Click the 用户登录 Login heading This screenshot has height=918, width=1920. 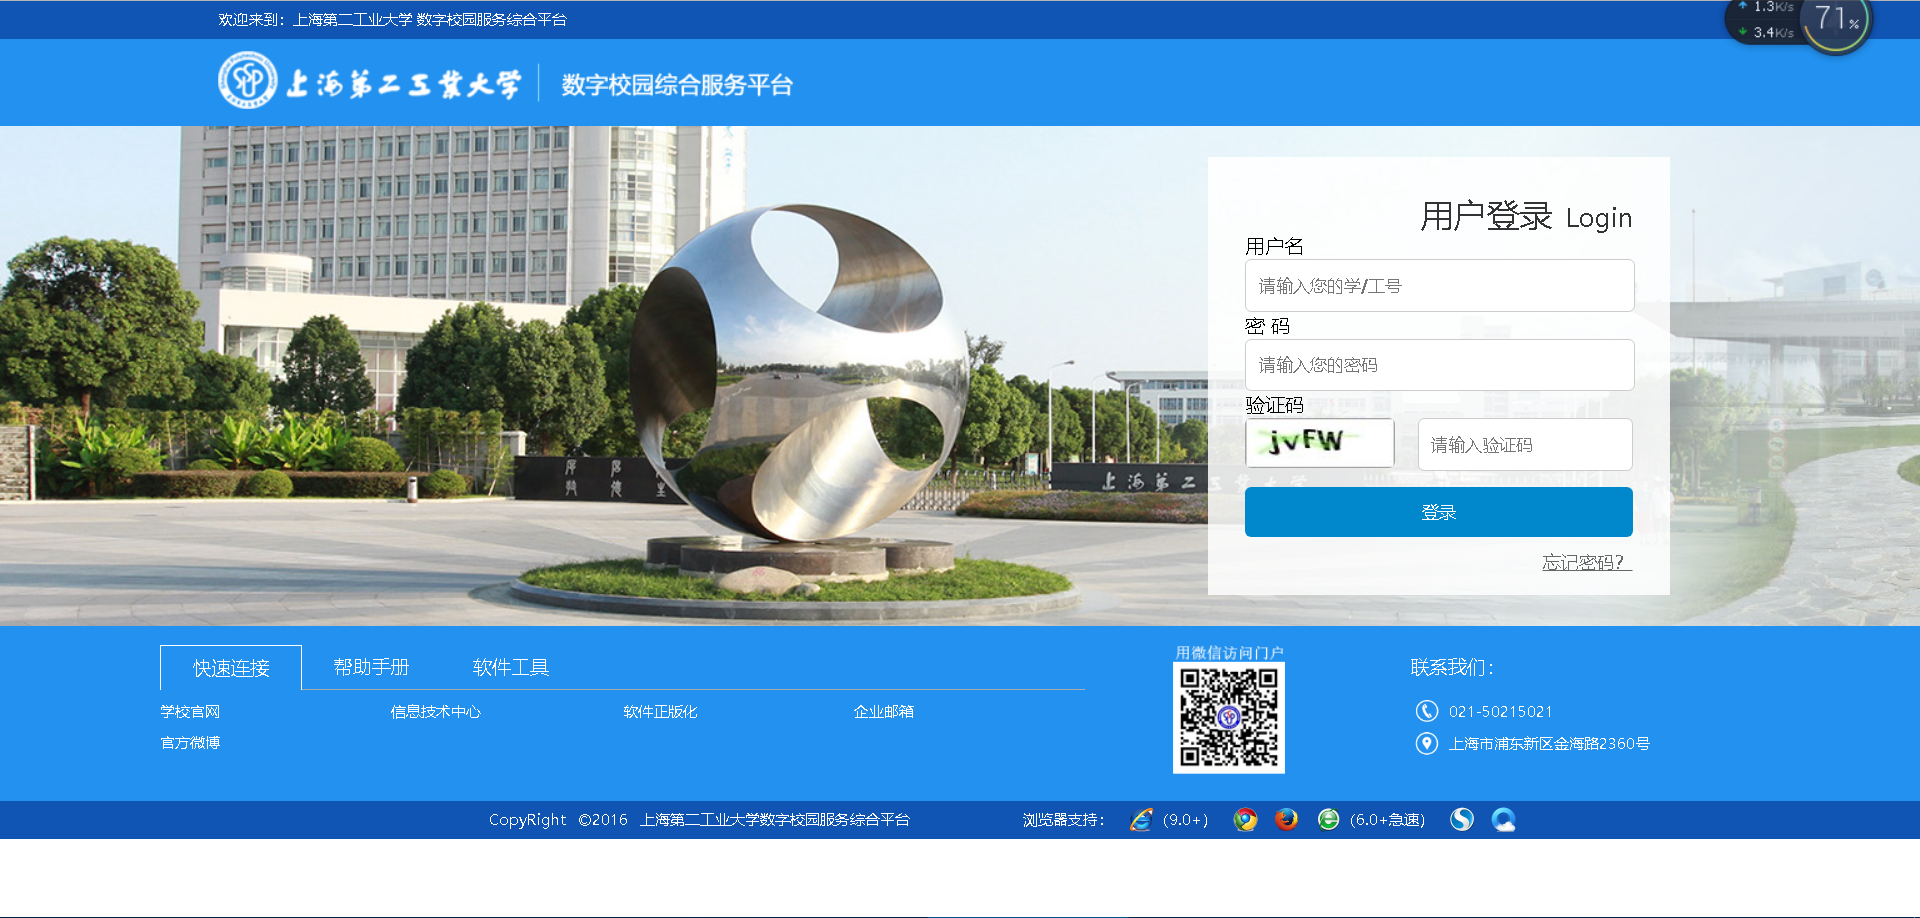point(1526,216)
